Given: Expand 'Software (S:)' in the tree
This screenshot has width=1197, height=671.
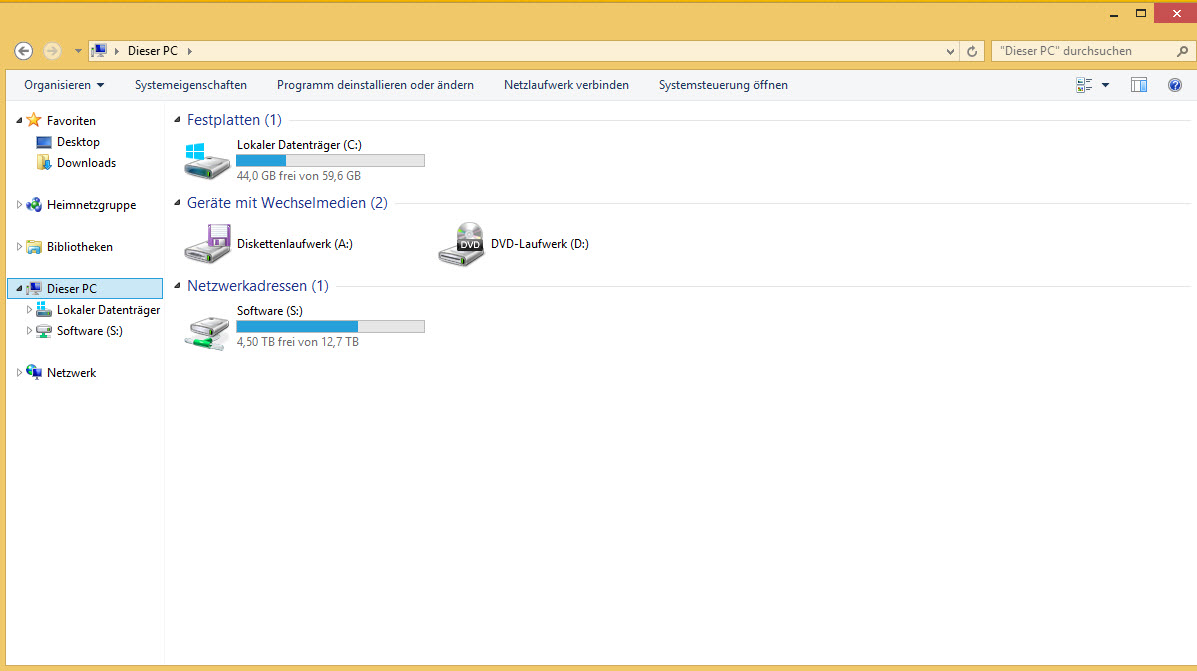Looking at the screenshot, I should pos(29,331).
